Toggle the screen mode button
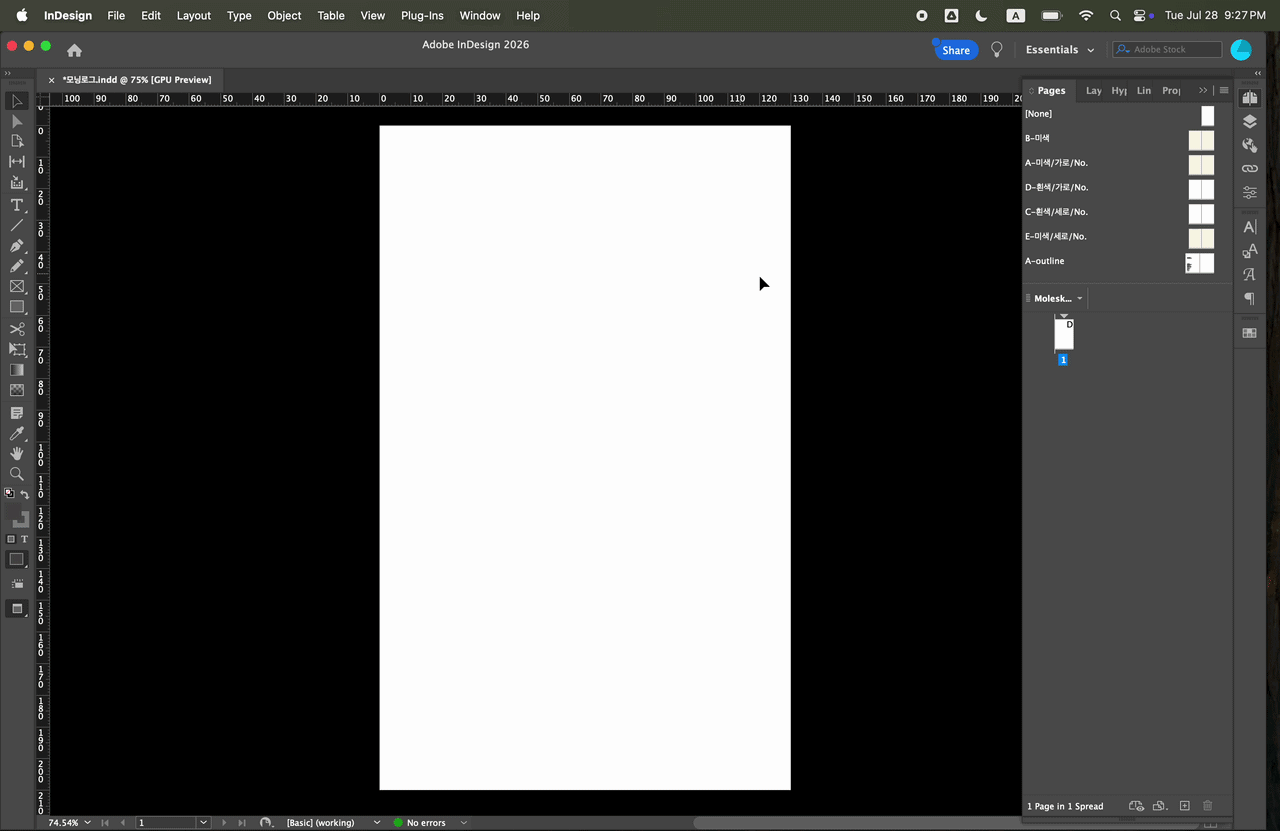The width and height of the screenshot is (1280, 831). 17,609
